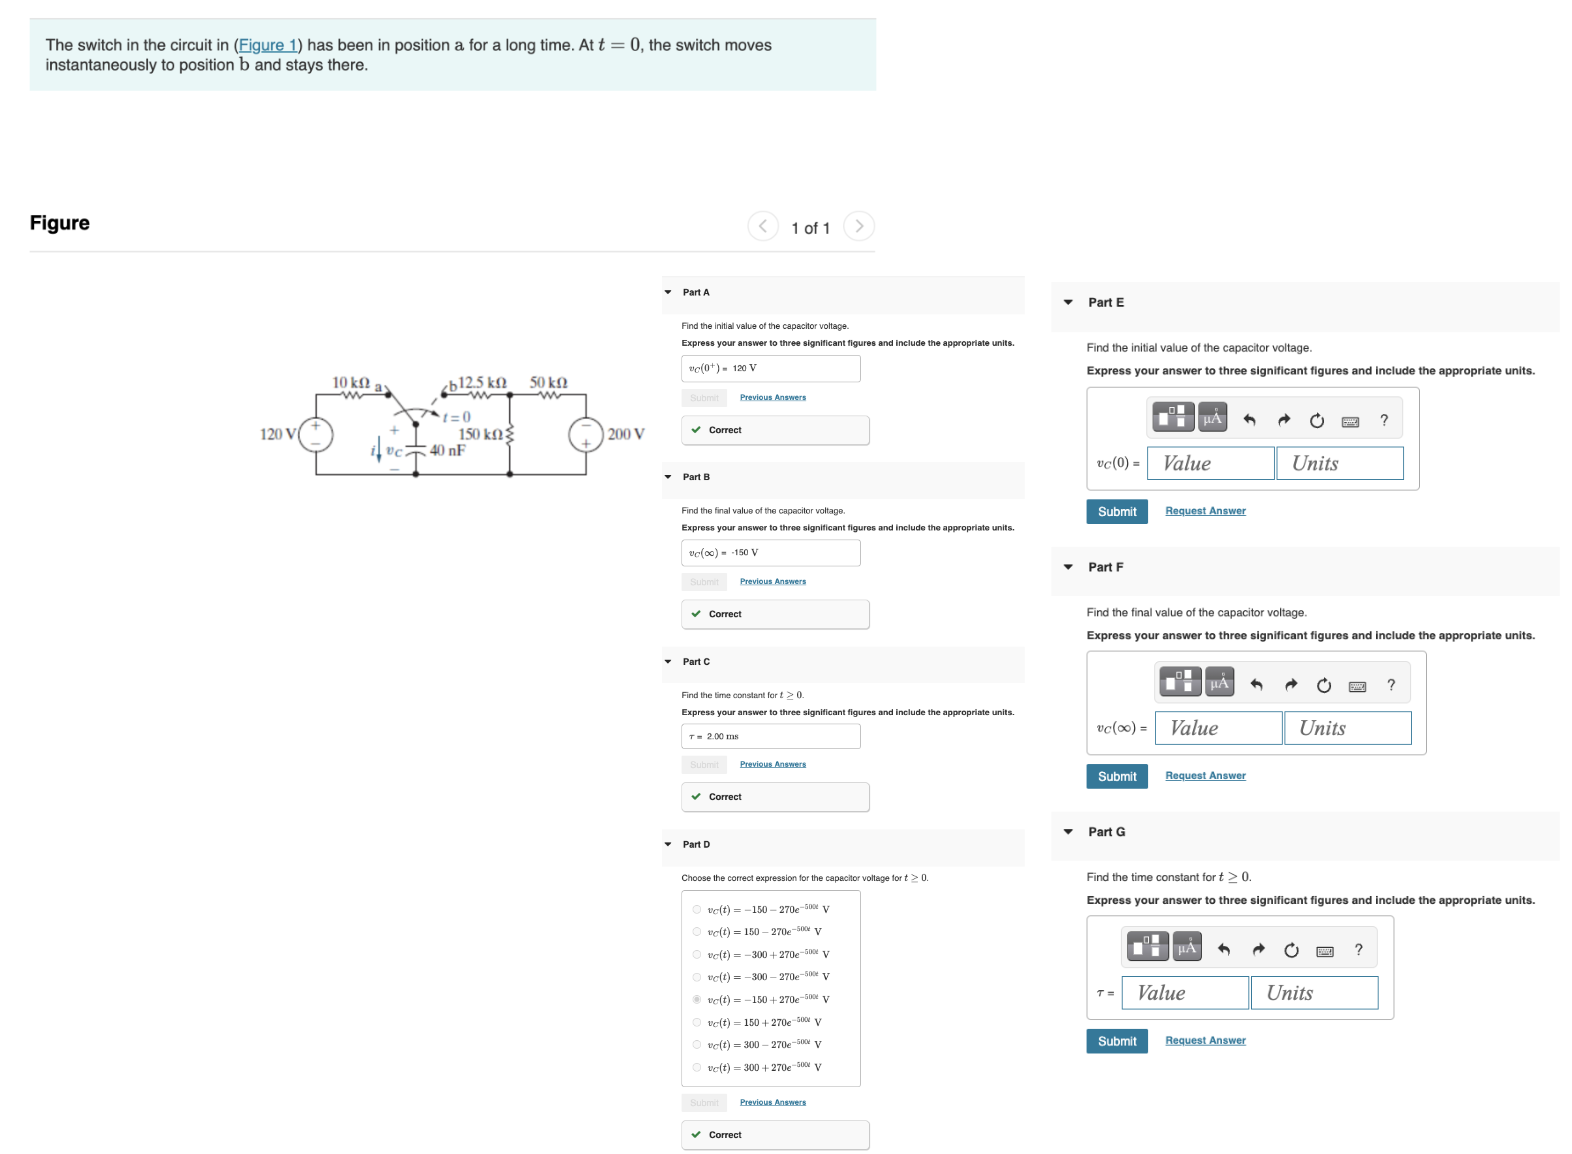Open the Figure 1 link in problem statement

[x=268, y=45]
